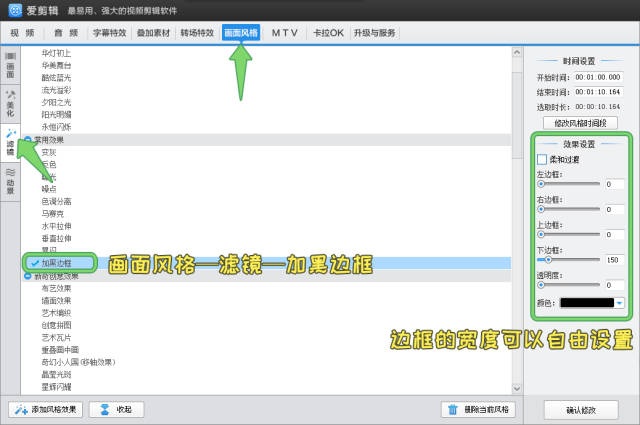Switch to the 音频 tab
The image size is (640, 425).
(66, 33)
